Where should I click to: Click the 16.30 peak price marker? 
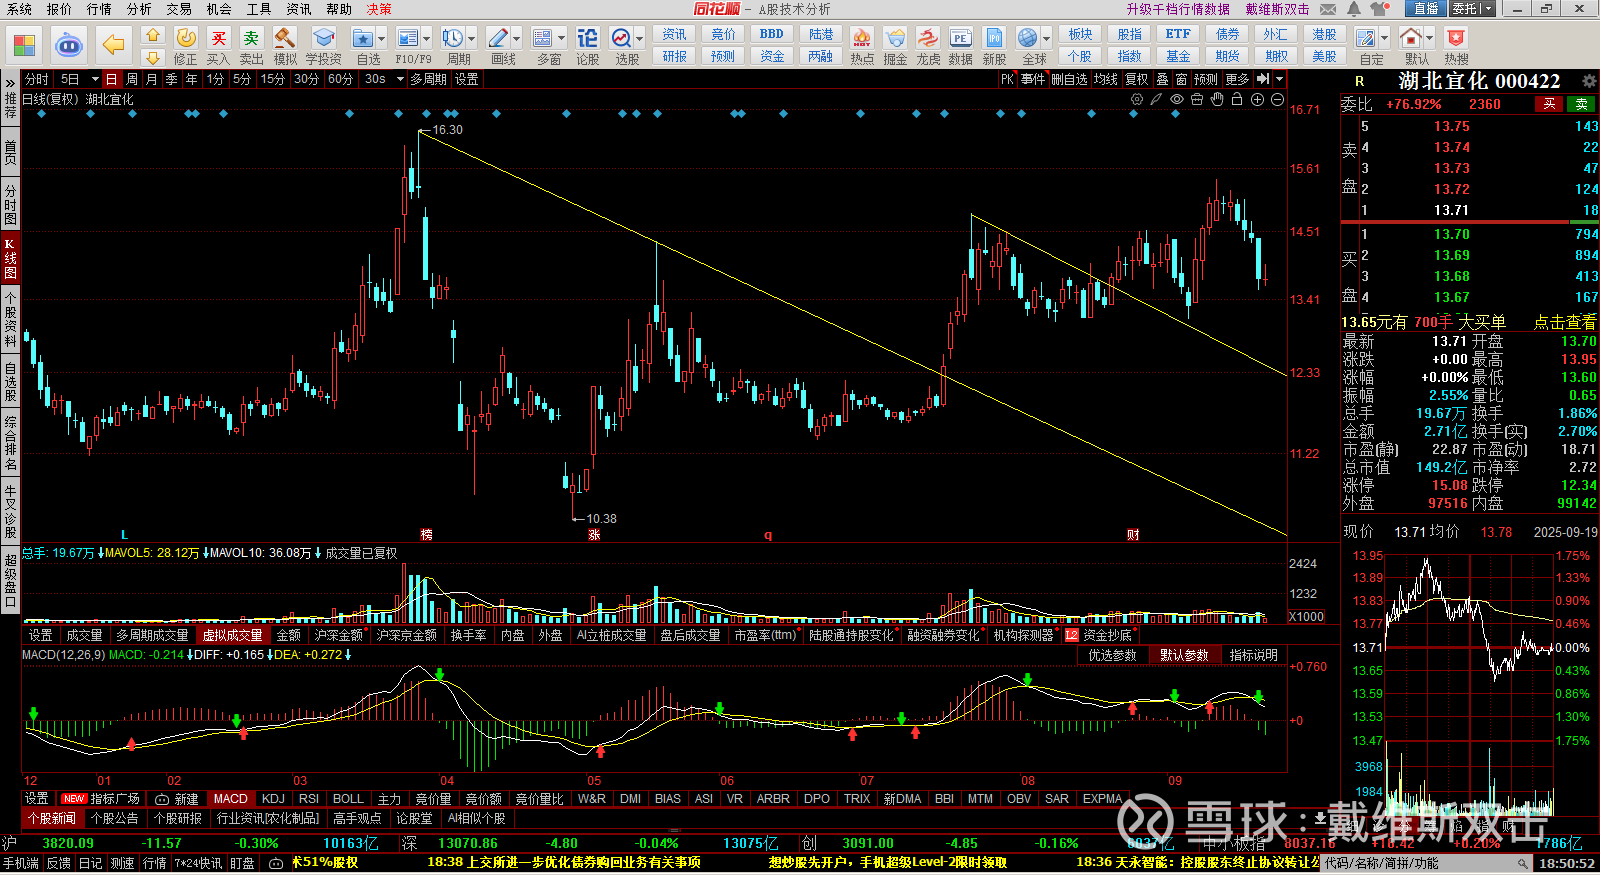pyautogui.click(x=448, y=130)
